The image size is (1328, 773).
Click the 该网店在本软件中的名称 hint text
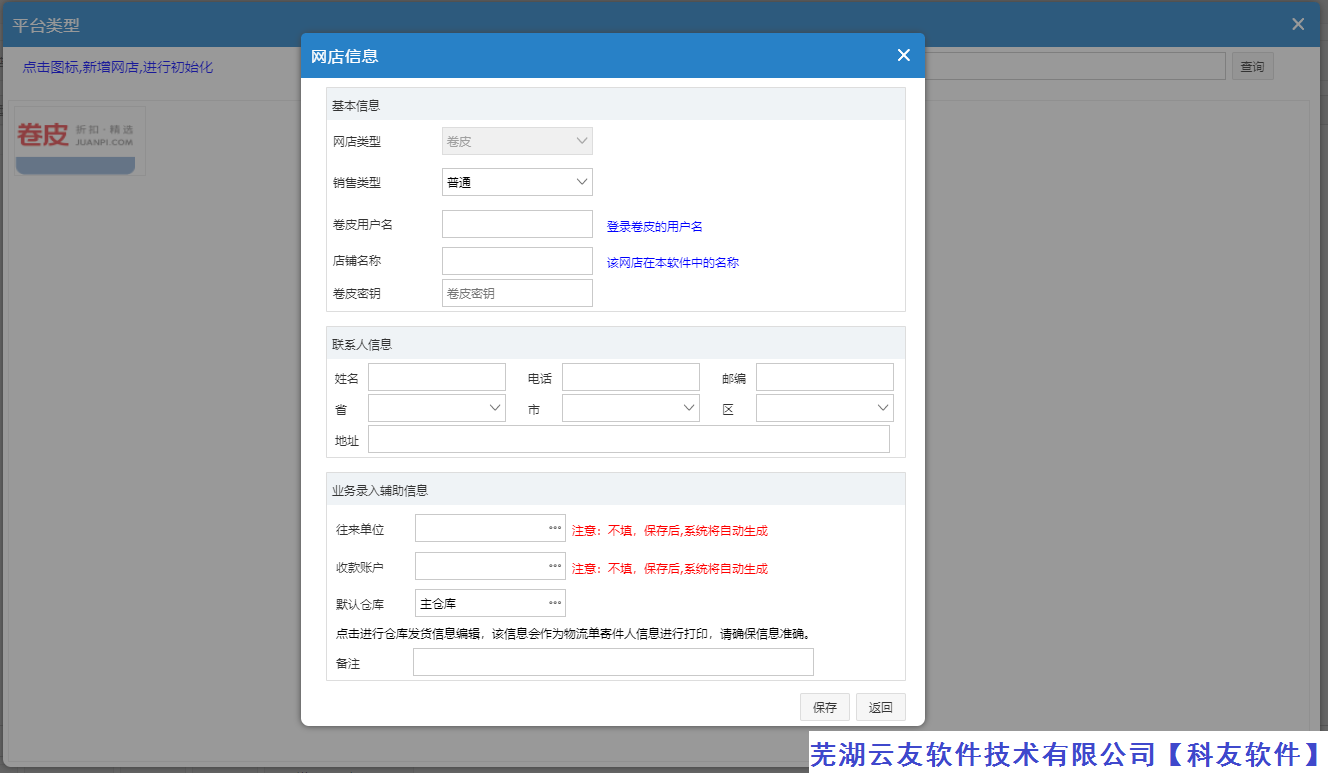673,263
